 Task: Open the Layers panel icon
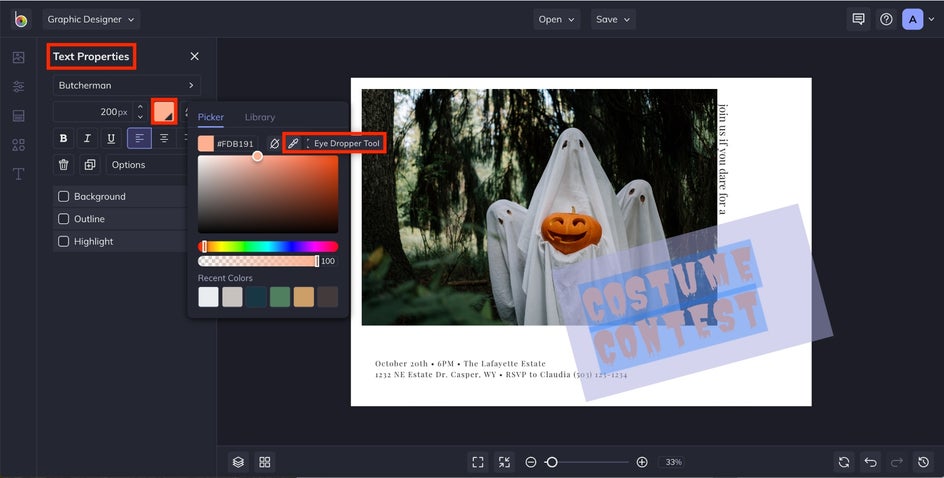238,462
